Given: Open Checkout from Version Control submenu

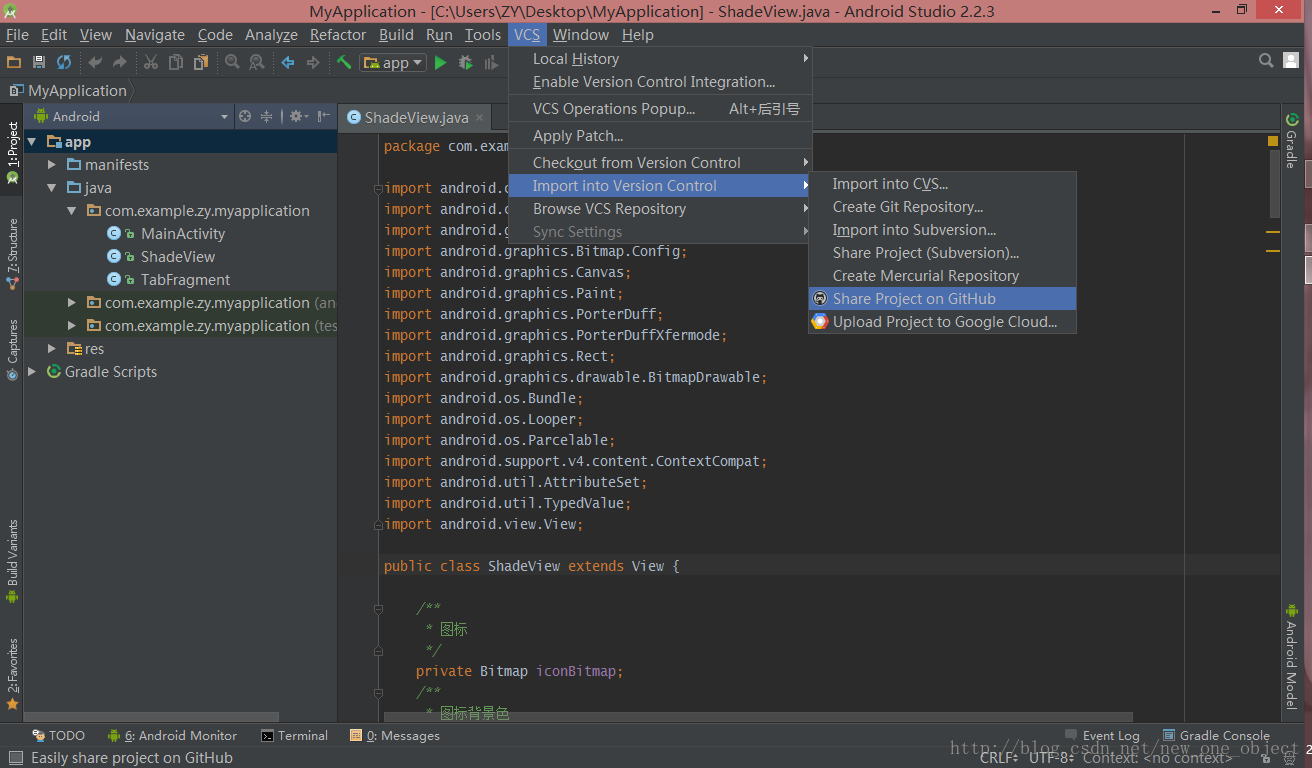Looking at the screenshot, I should pos(660,163).
